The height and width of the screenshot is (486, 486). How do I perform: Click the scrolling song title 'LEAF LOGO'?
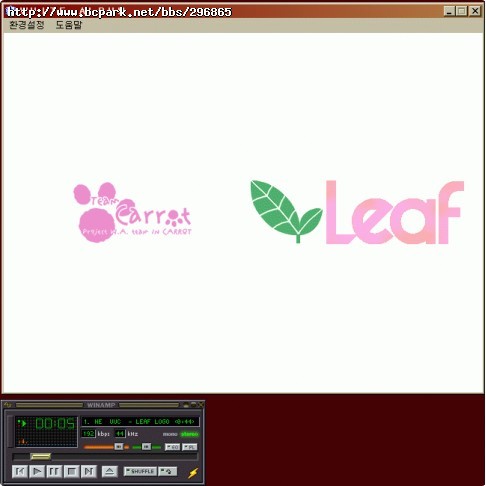pos(152,422)
